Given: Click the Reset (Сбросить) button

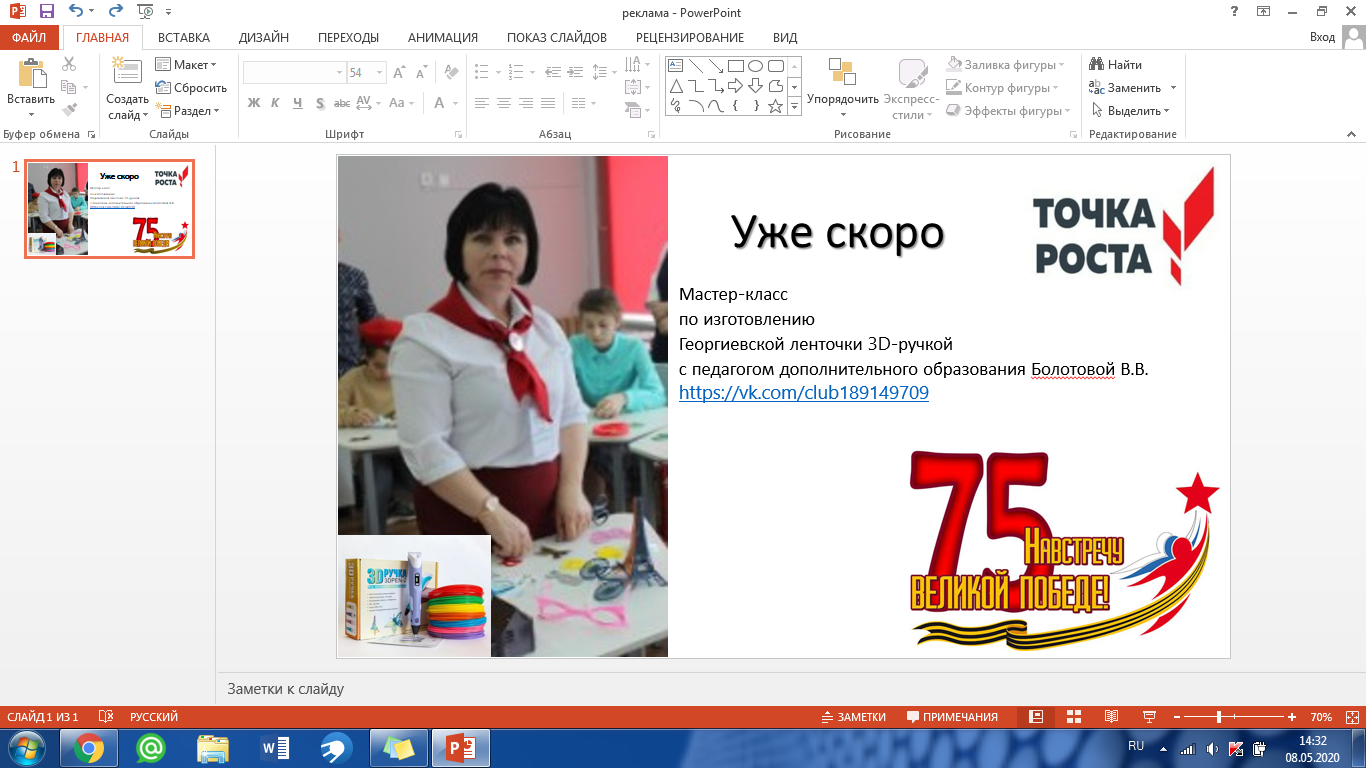Looking at the screenshot, I should coord(192,88).
